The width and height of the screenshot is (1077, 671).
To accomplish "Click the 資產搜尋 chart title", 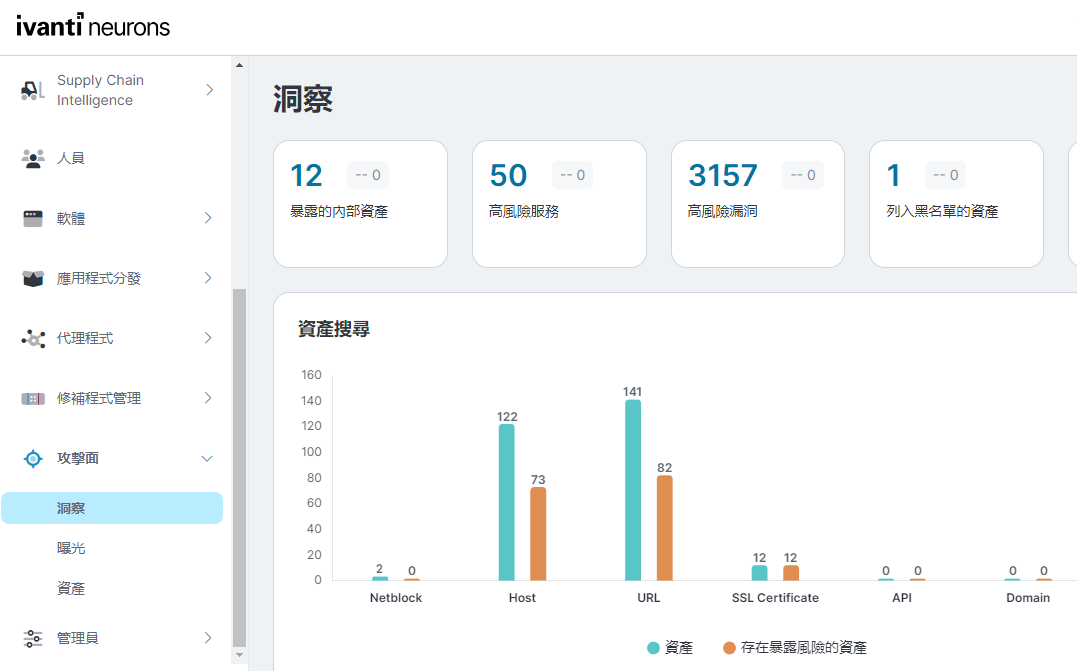I will point(334,329).
